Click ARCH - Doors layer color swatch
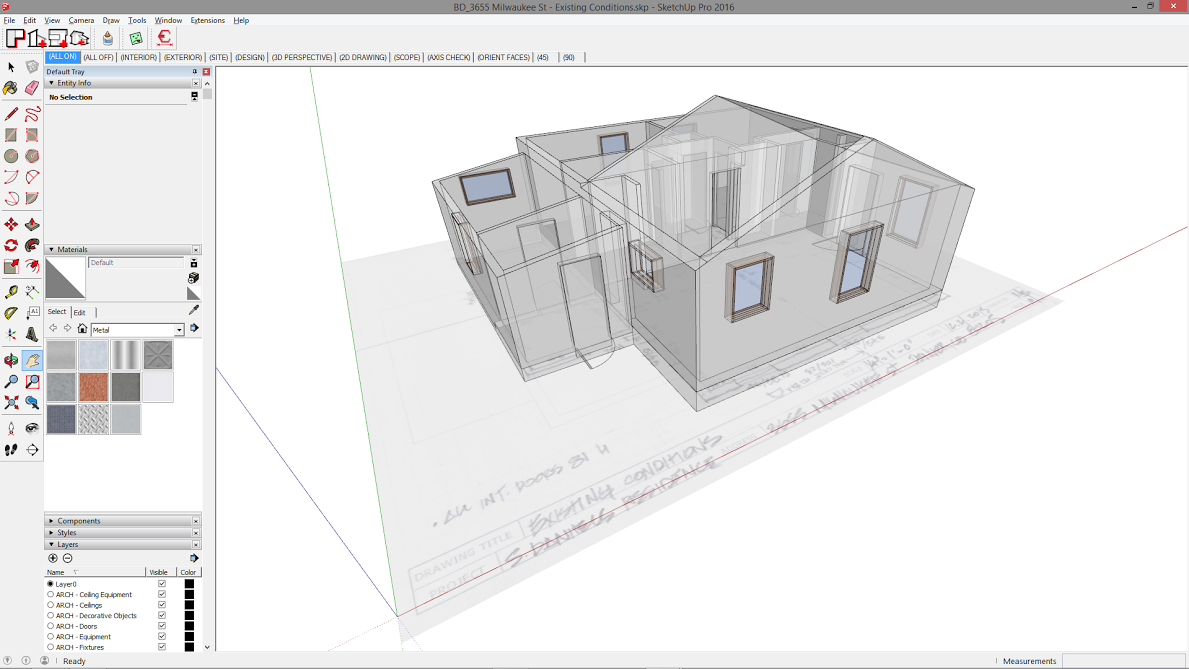Screen dimensions: 1189x669 (189, 627)
